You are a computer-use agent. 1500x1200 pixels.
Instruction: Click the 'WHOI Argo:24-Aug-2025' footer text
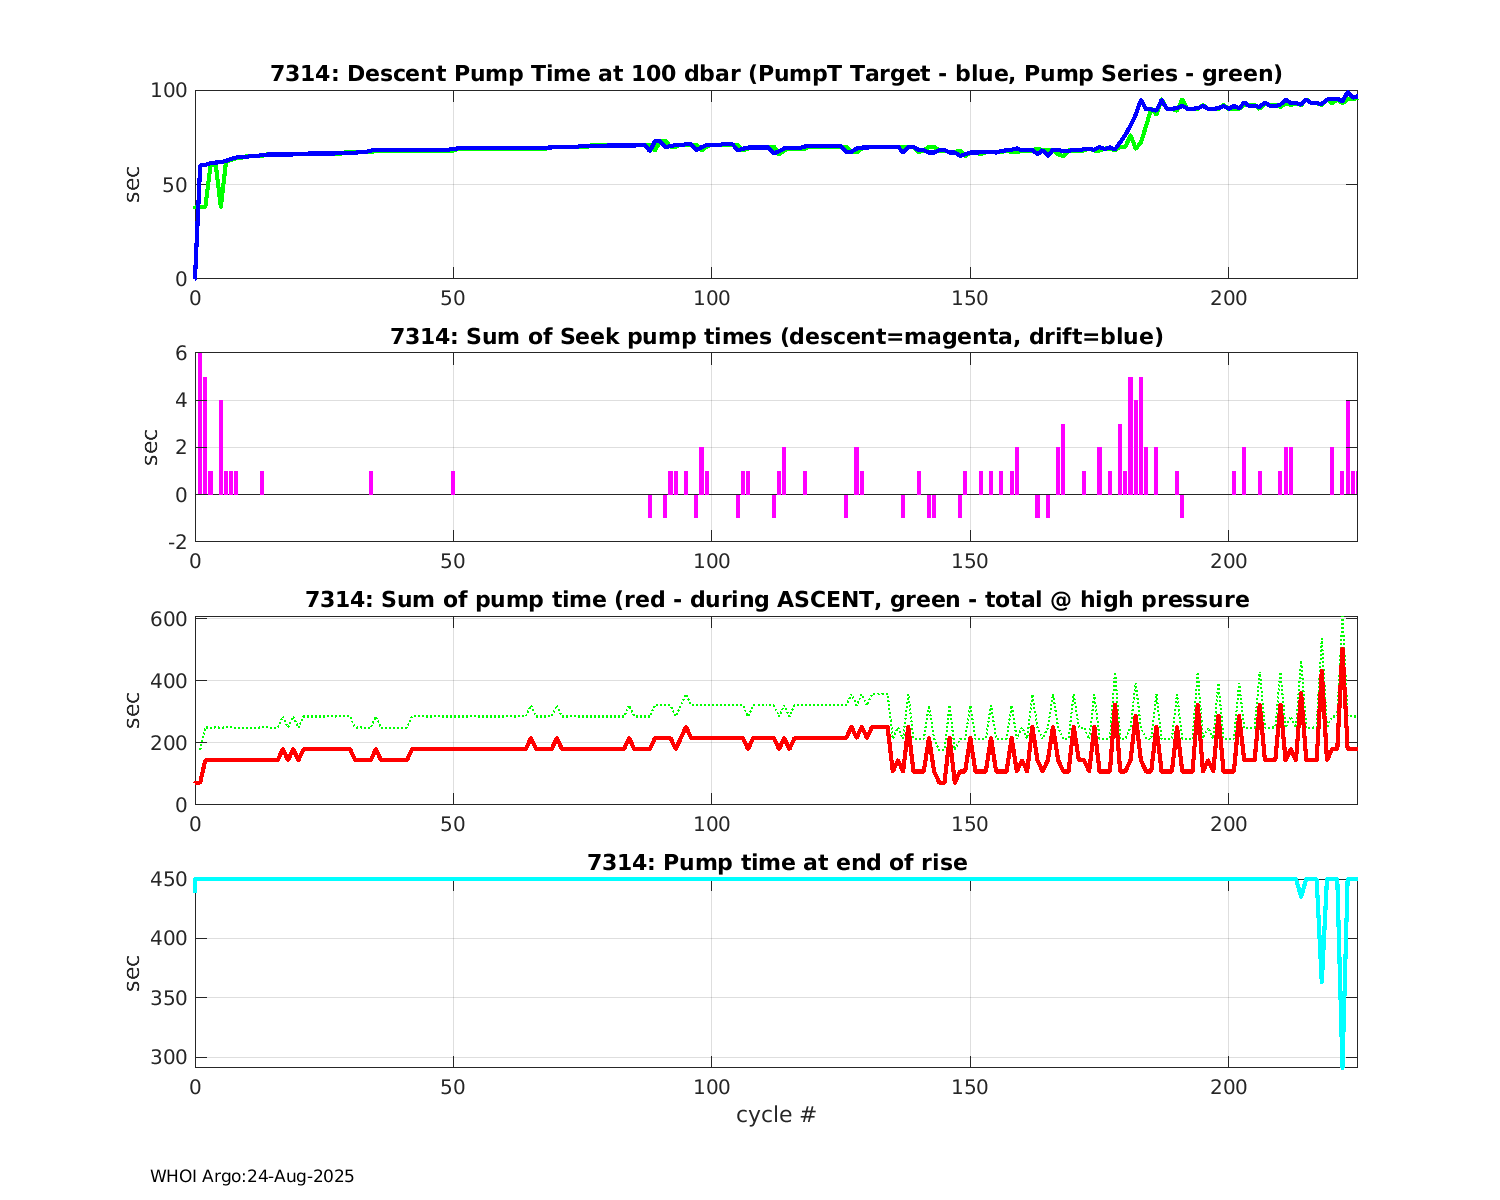tap(252, 1177)
